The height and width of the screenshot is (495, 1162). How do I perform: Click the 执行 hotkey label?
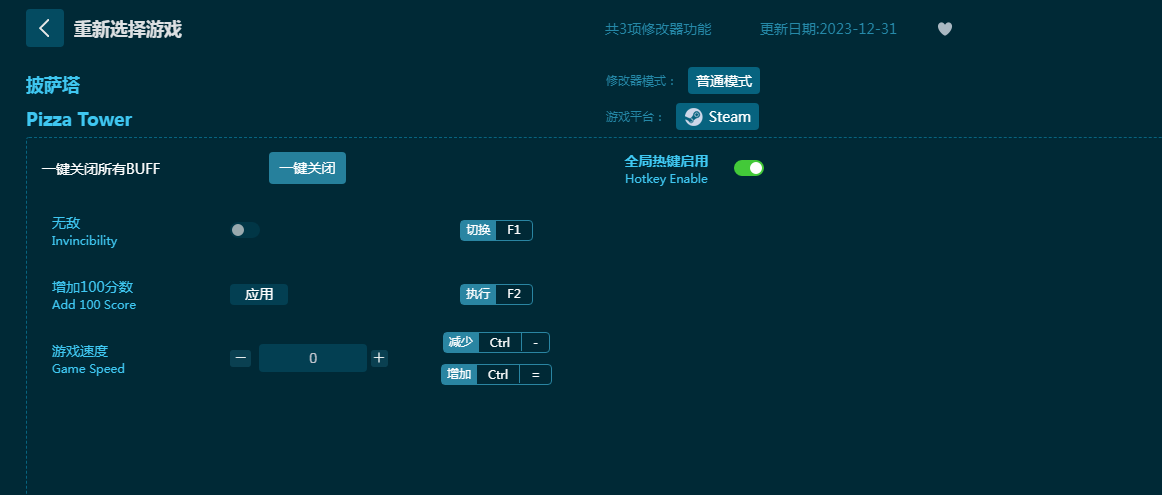(x=478, y=294)
